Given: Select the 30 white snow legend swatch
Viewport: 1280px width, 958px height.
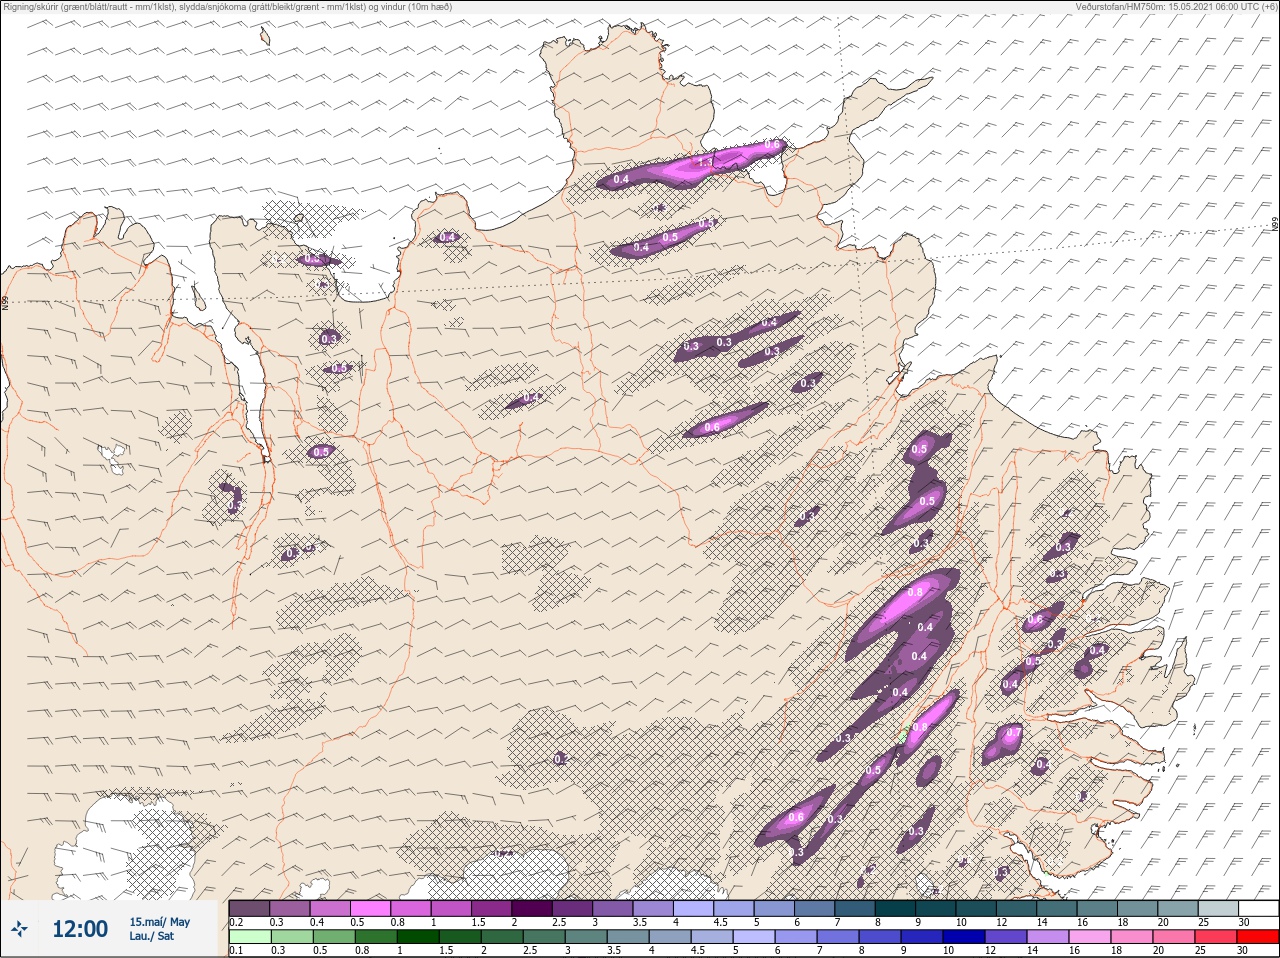Looking at the screenshot, I should pos(1258,908).
